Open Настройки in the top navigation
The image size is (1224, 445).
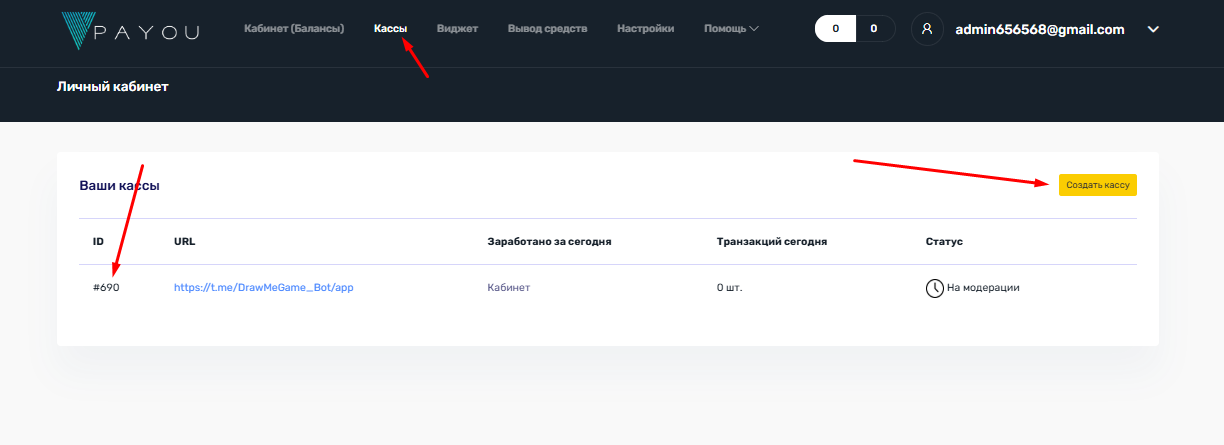tap(645, 29)
